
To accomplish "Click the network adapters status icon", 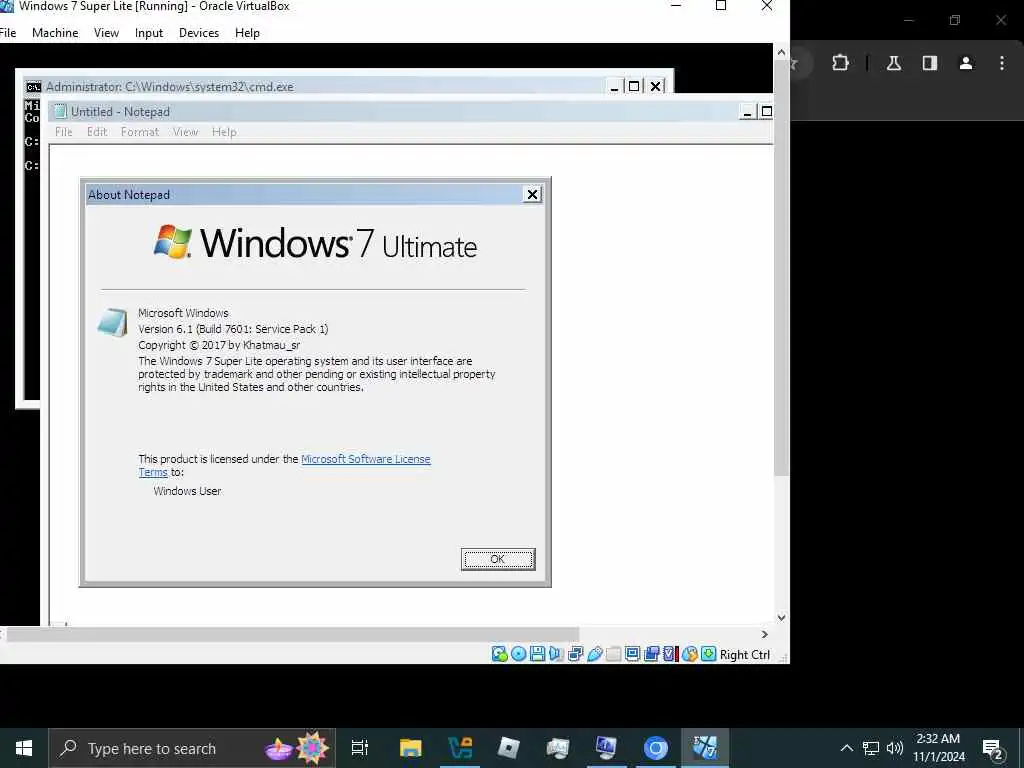I will (x=575, y=654).
